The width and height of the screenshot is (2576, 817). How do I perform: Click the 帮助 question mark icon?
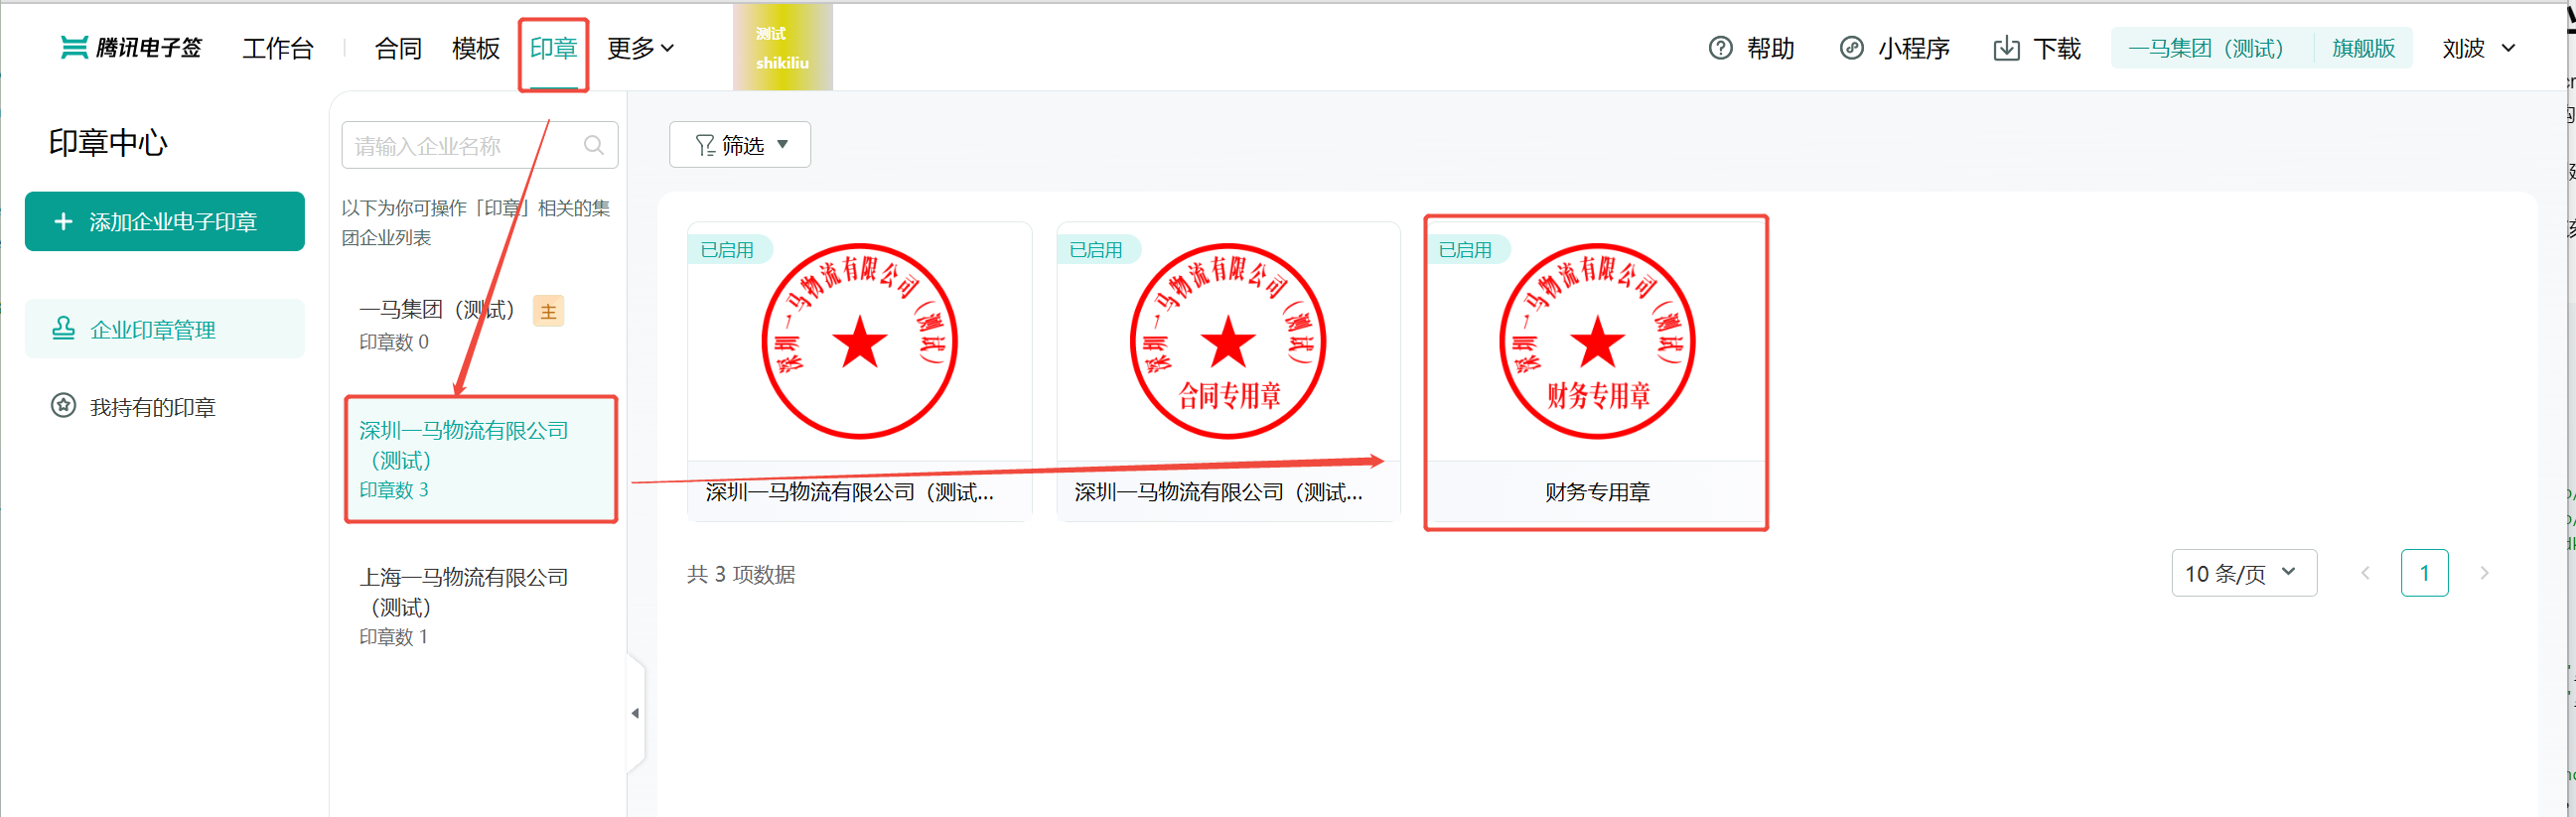(1720, 48)
